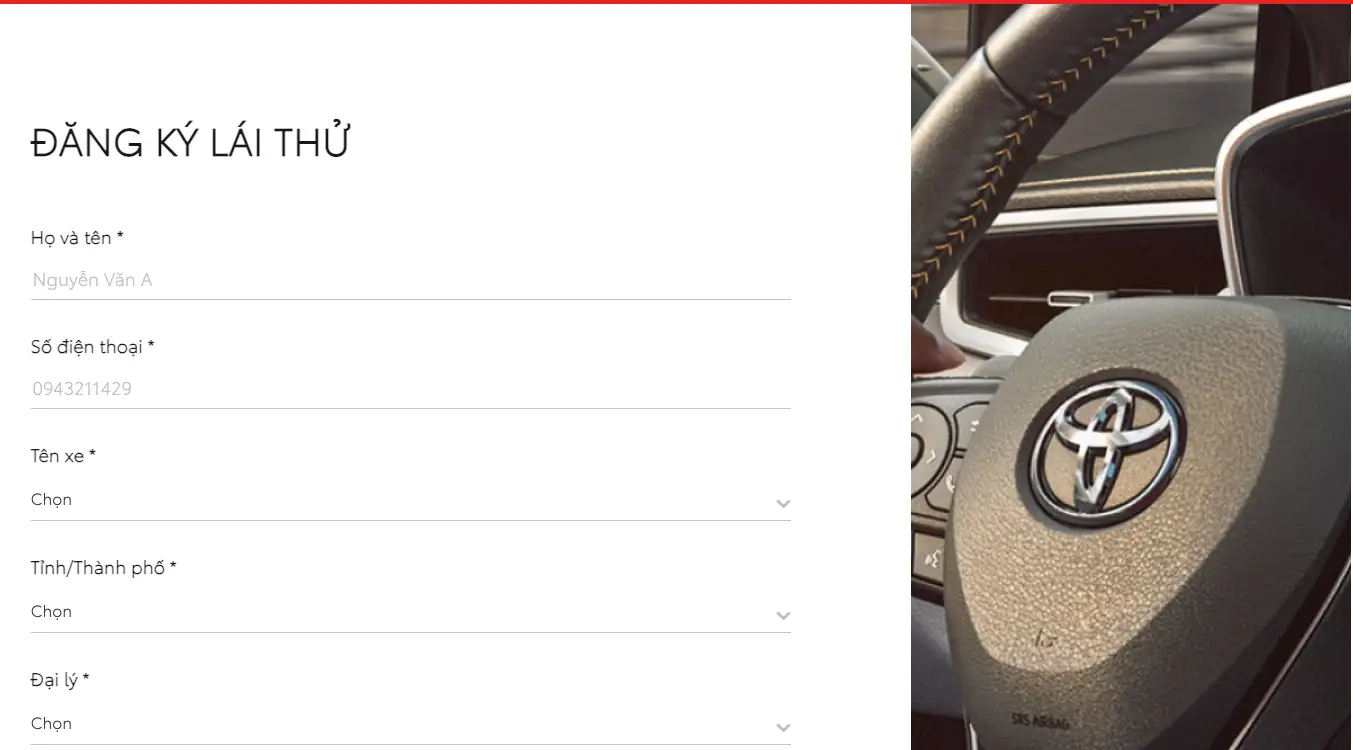Click the Tỉnh/Thành phố label
Image resolution: width=1353 pixels, height=750 pixels.
[104, 568]
